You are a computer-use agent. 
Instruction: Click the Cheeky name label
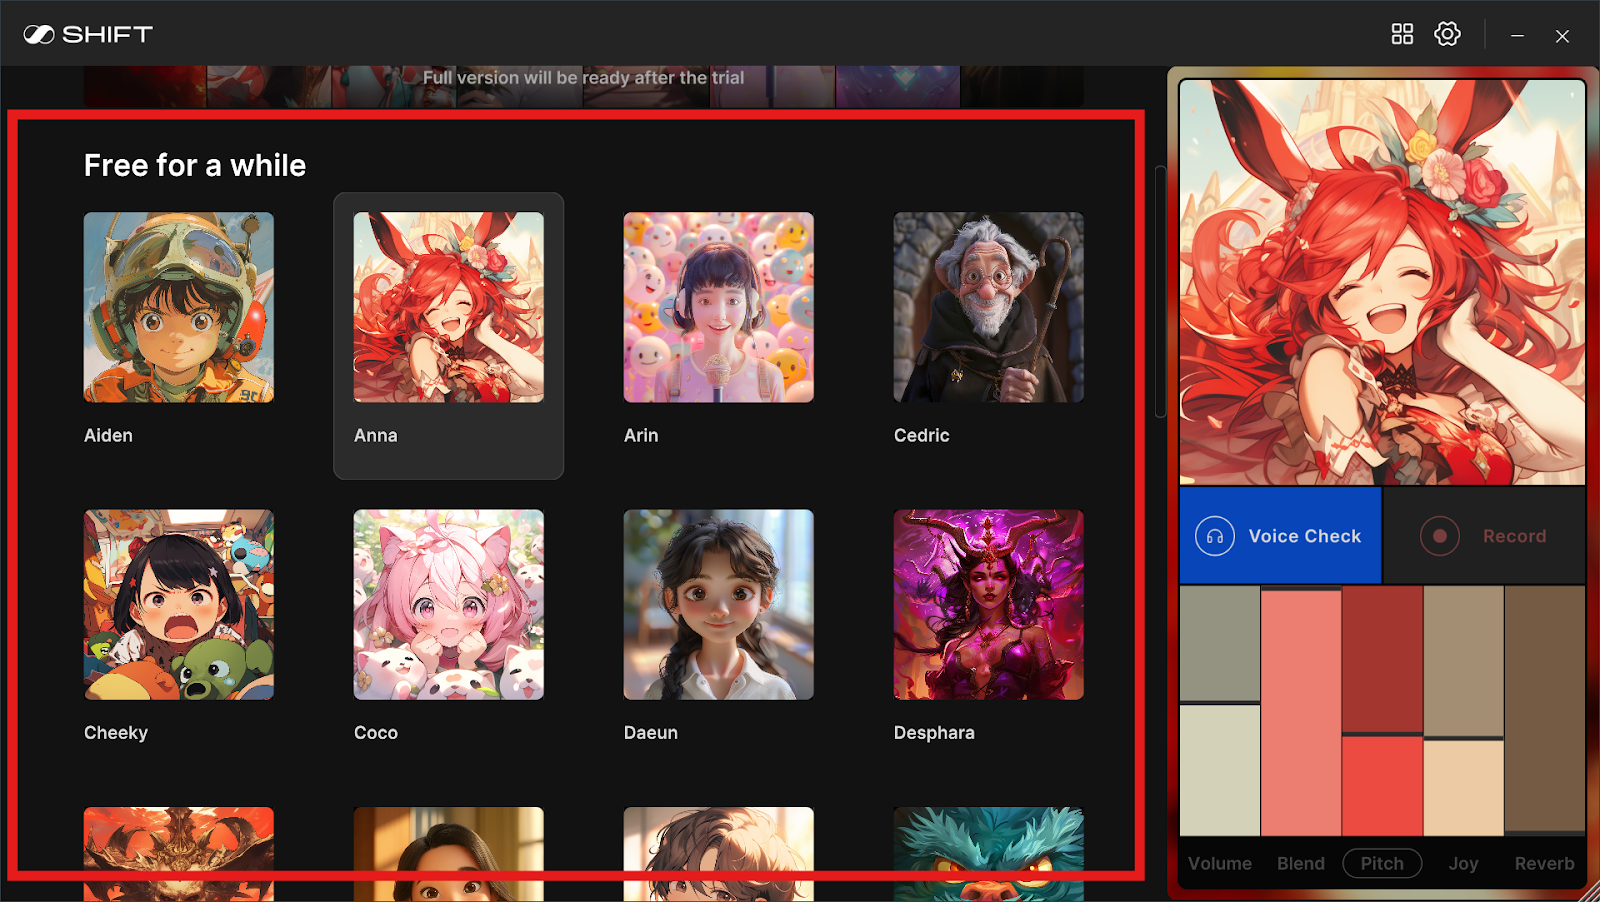click(116, 733)
